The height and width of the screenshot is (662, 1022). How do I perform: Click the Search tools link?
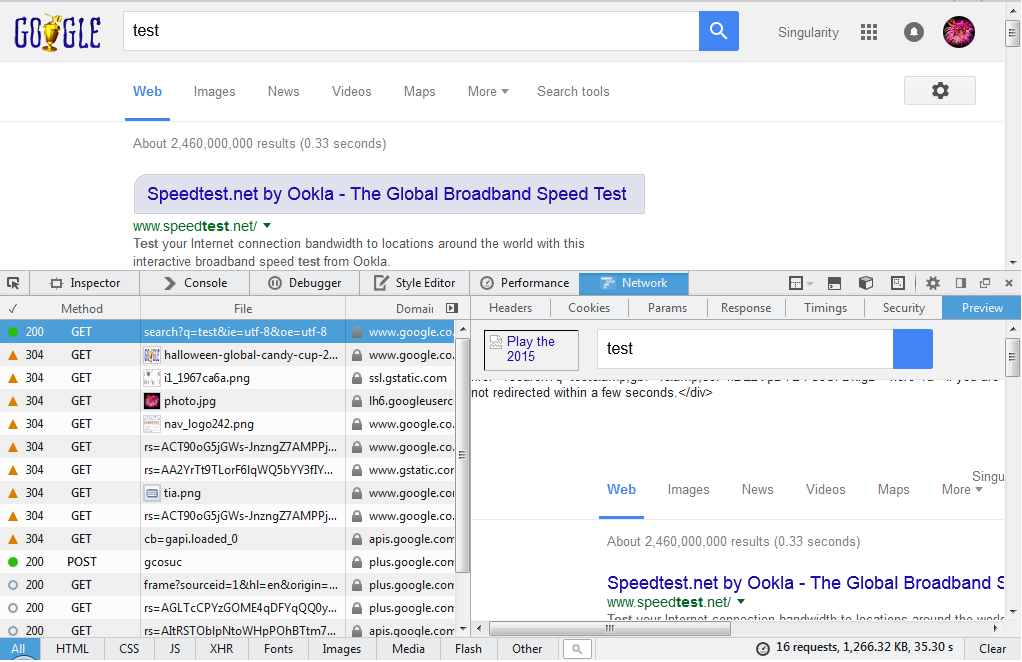click(573, 91)
